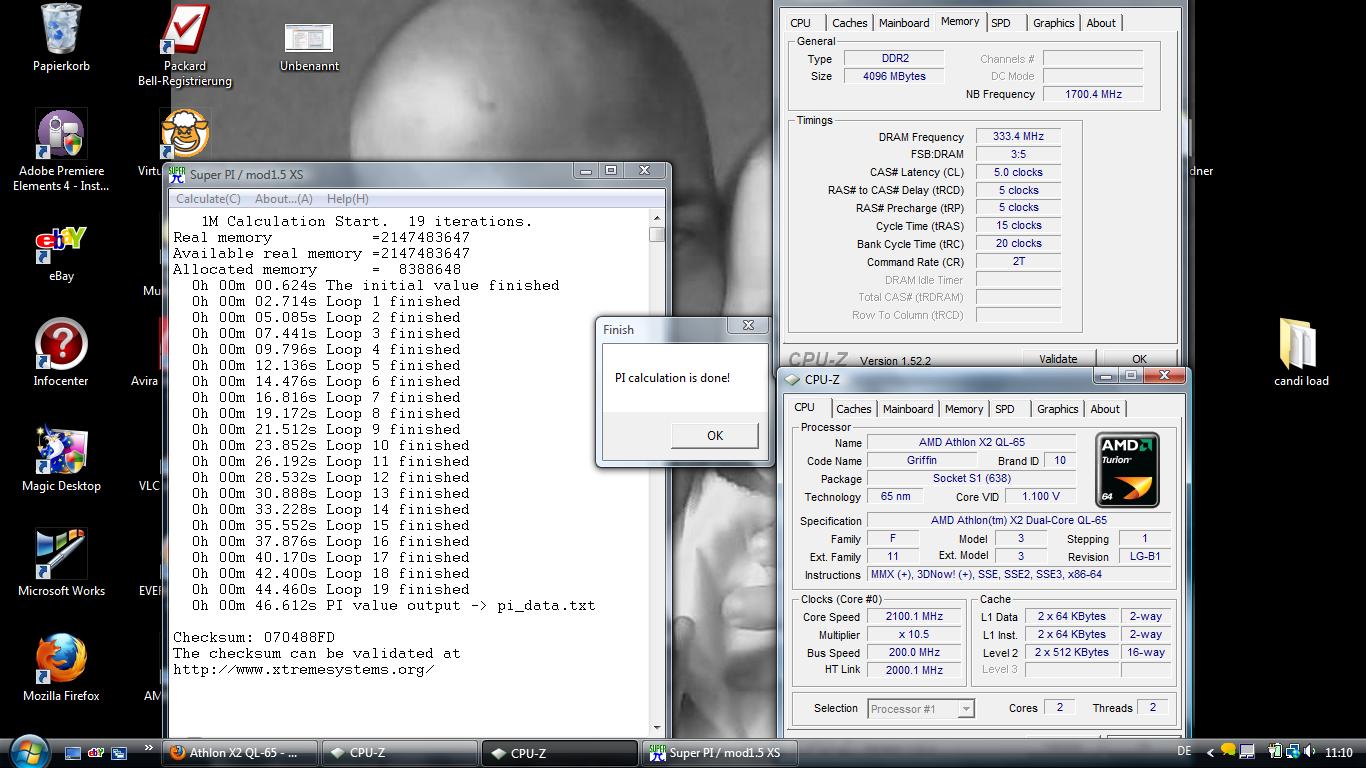Viewport: 1366px width, 768px height.
Task: Open About...(A) menu in Super PI
Action: click(x=283, y=199)
